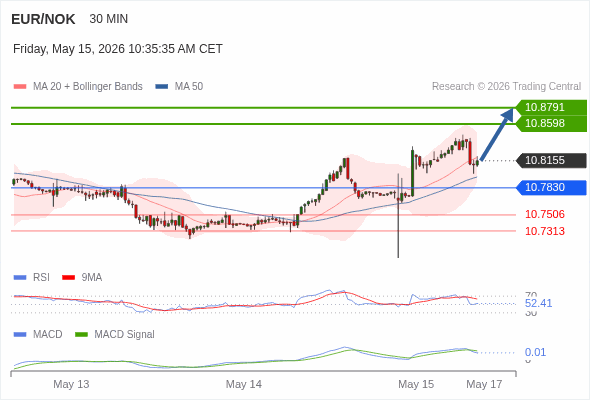Click the 10.7313 support level label
This screenshot has height=400, width=590.
tap(545, 231)
